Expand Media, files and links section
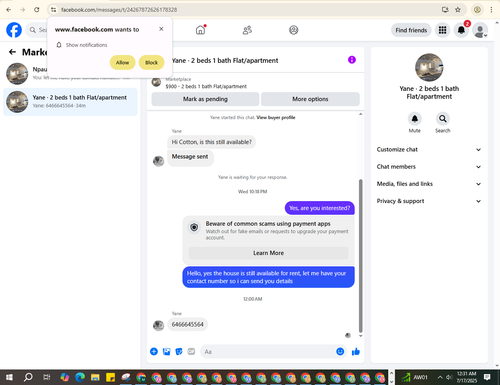 point(429,184)
